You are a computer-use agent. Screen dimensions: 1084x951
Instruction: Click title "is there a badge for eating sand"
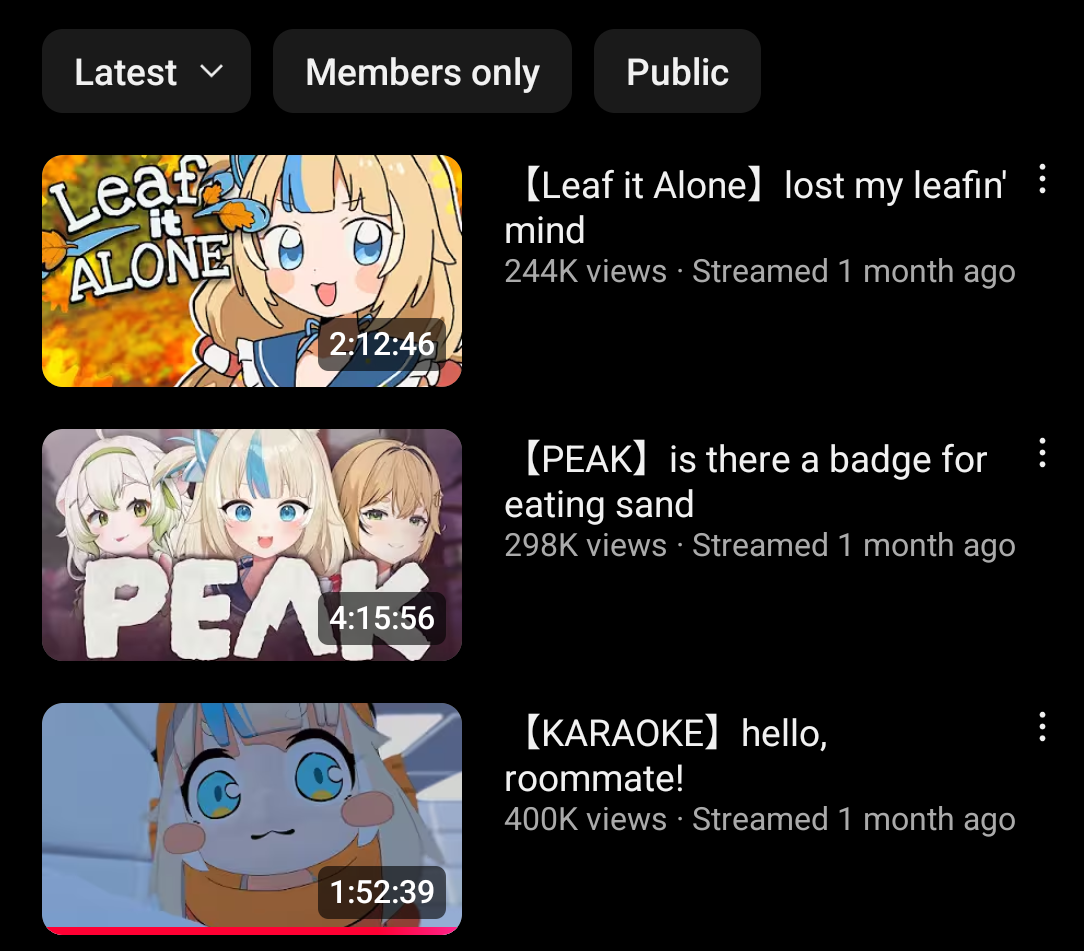747,482
